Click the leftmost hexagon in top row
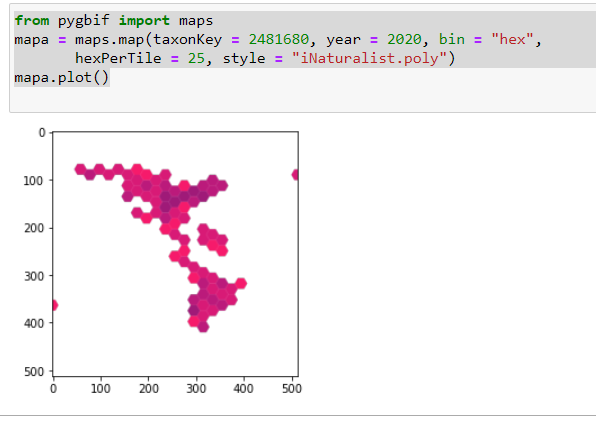 [80, 169]
